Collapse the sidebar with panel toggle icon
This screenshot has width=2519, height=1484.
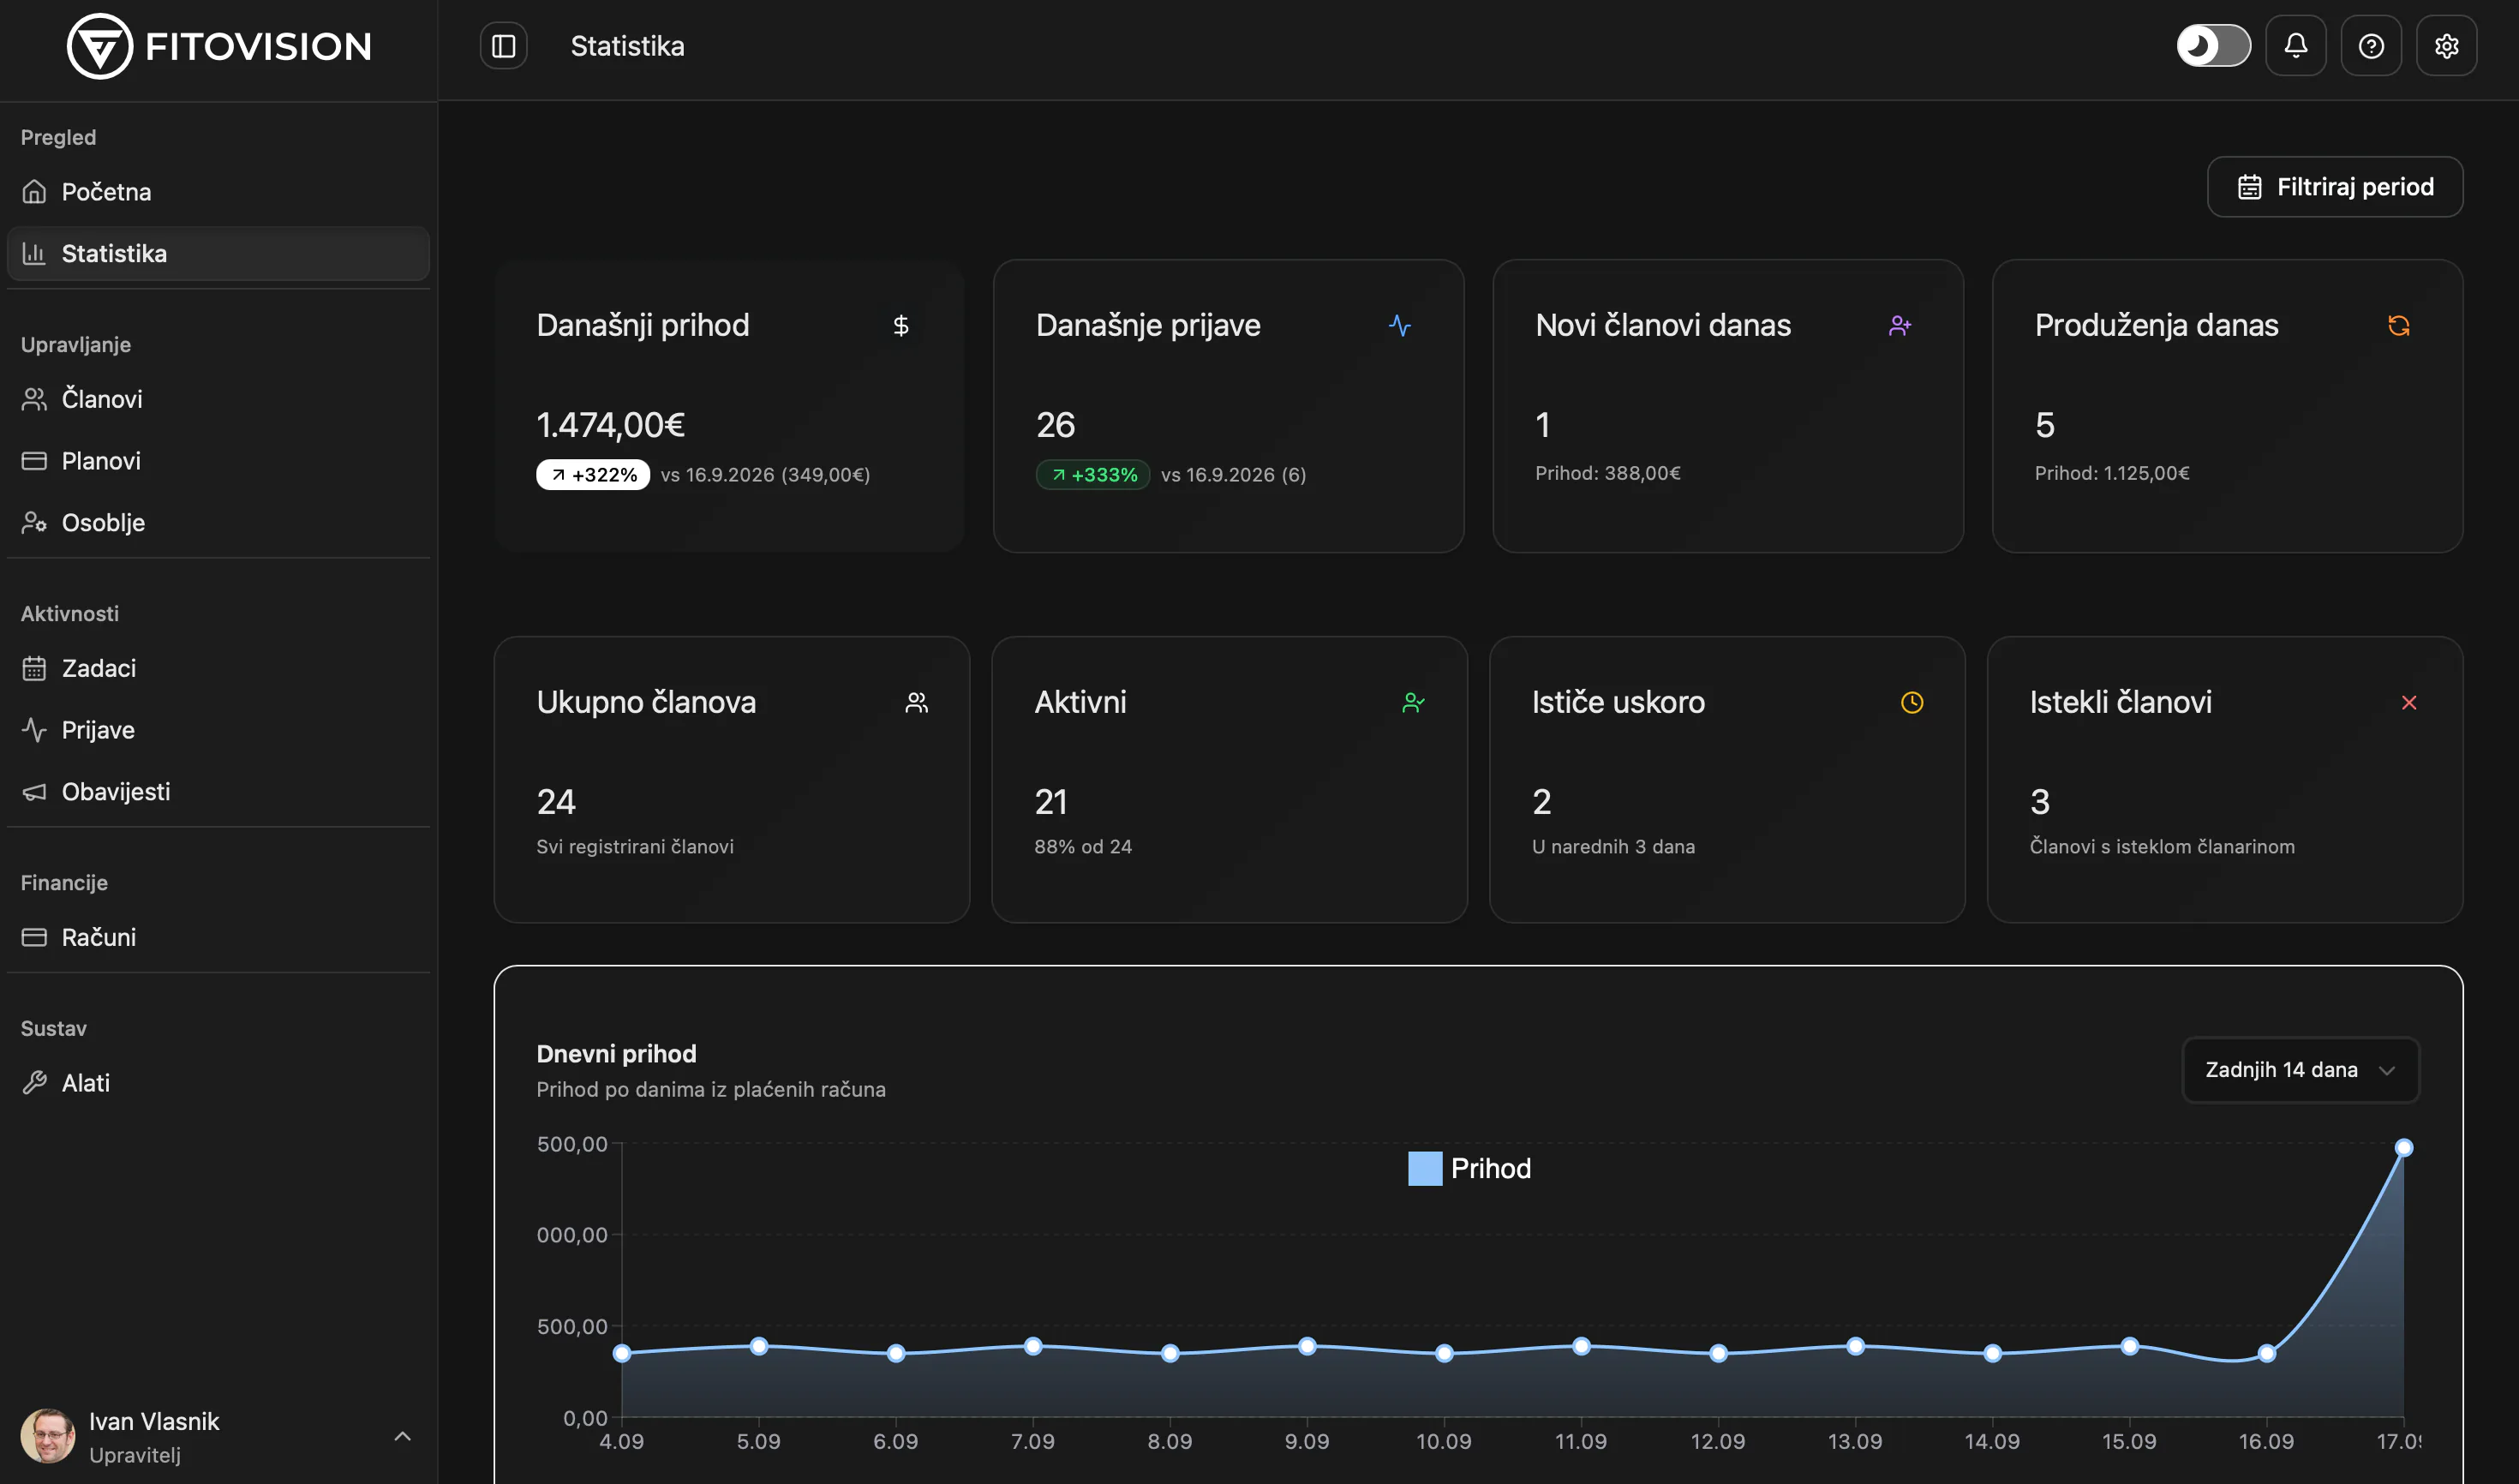[x=503, y=46]
